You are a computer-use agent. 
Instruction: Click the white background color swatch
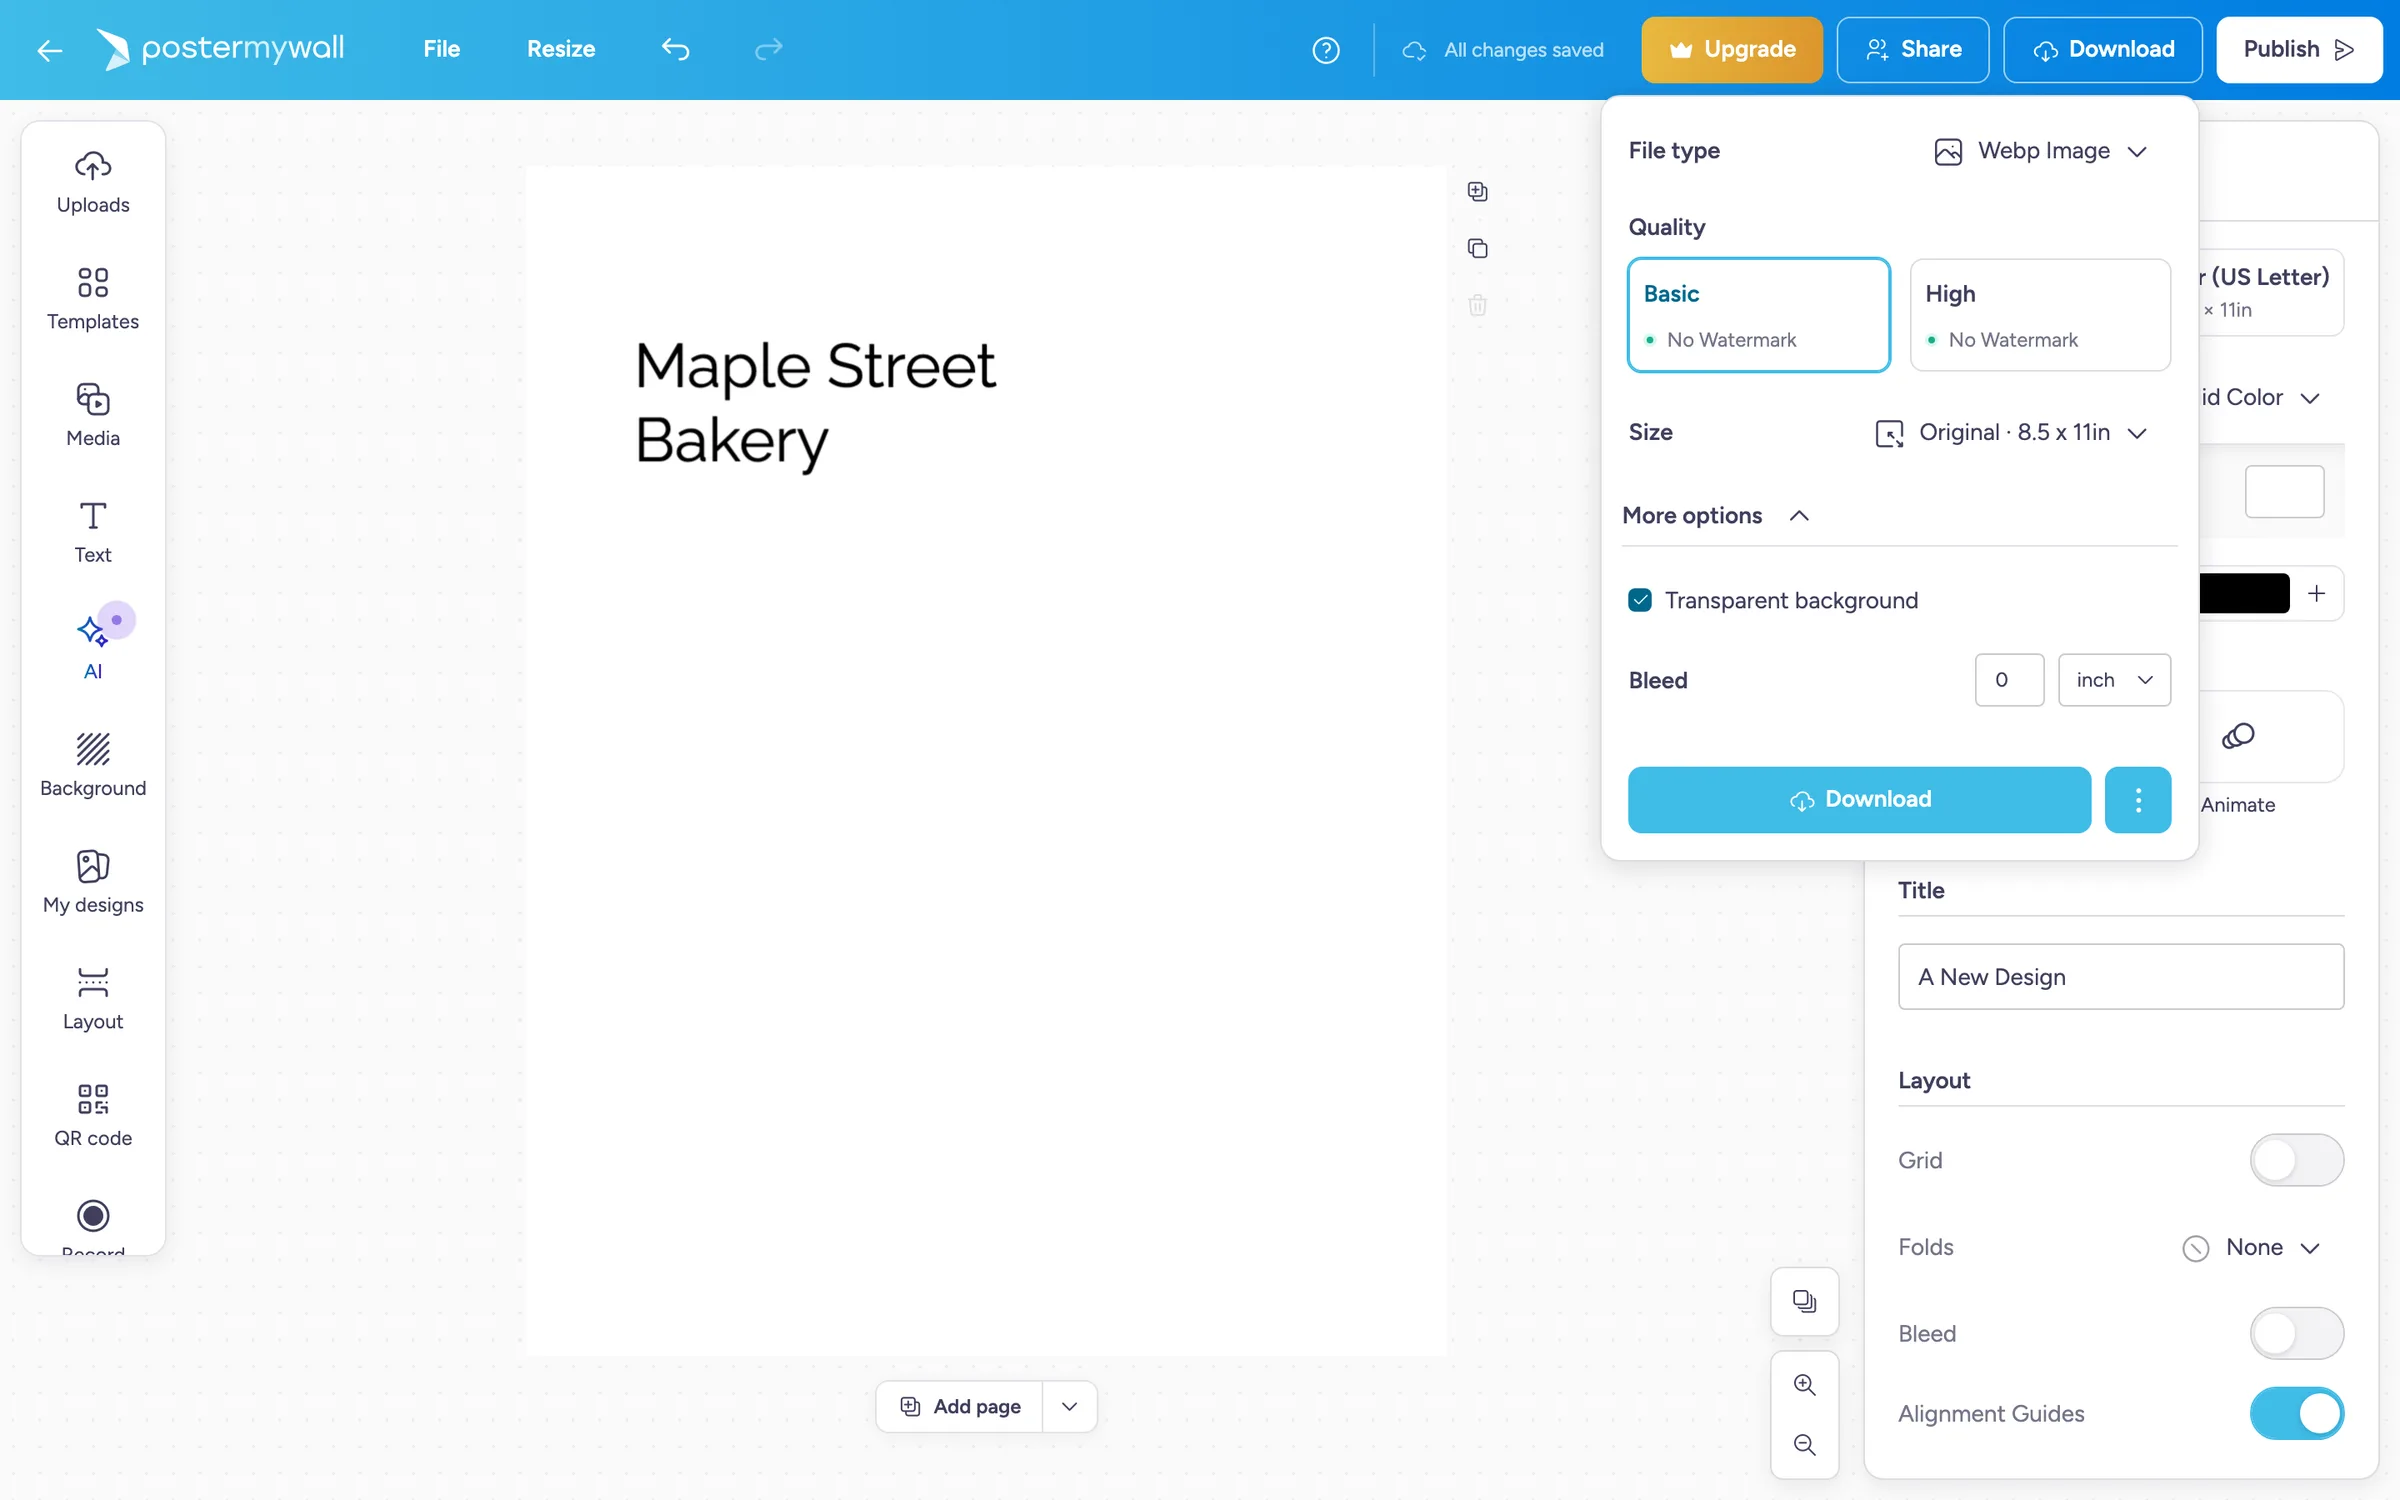click(2284, 492)
